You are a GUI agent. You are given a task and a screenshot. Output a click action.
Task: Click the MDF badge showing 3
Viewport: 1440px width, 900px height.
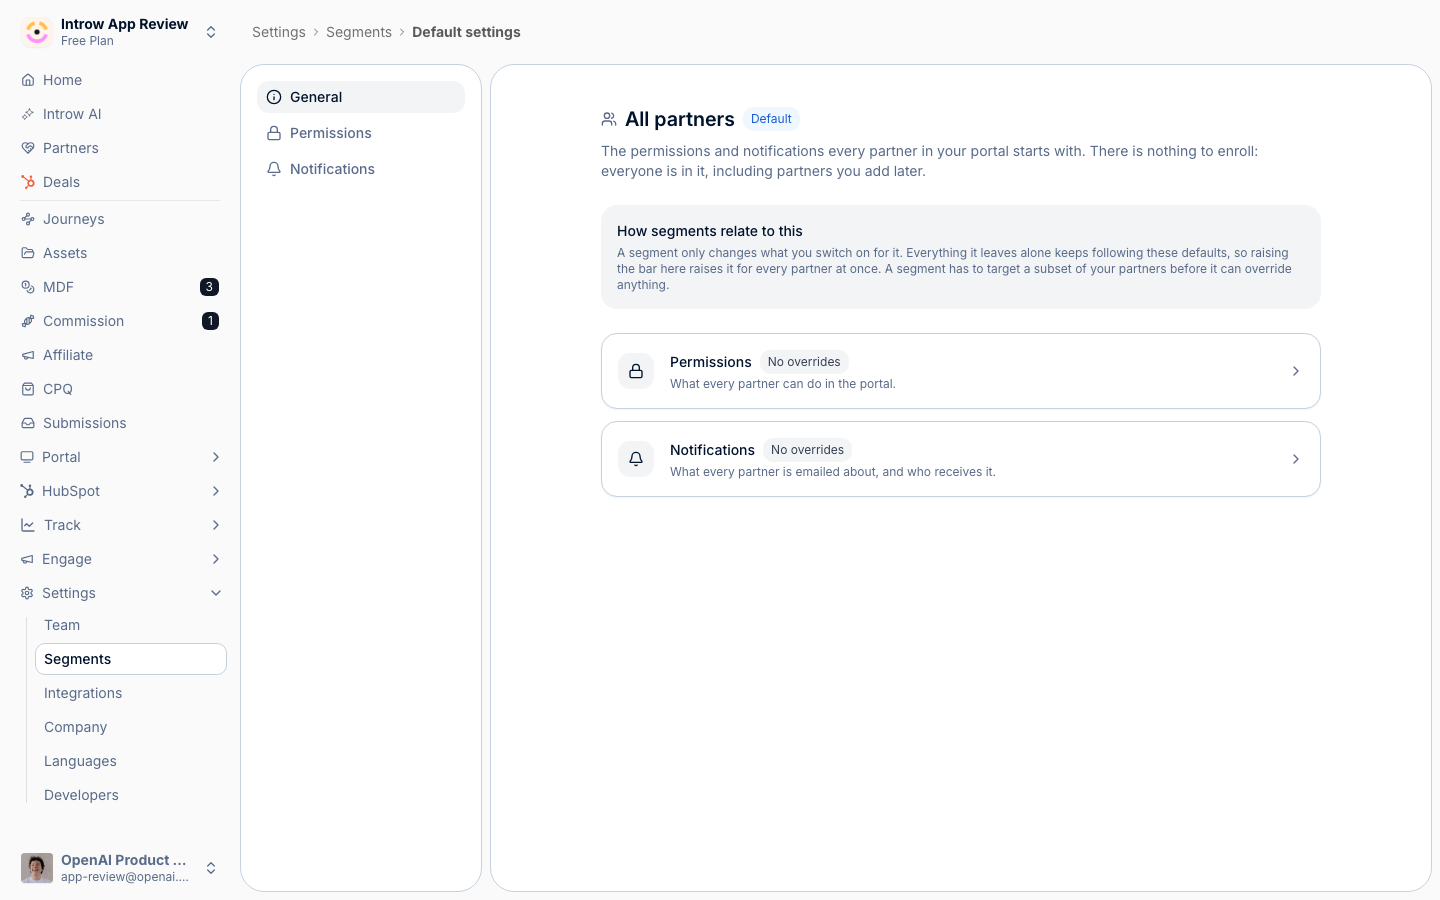click(x=209, y=287)
